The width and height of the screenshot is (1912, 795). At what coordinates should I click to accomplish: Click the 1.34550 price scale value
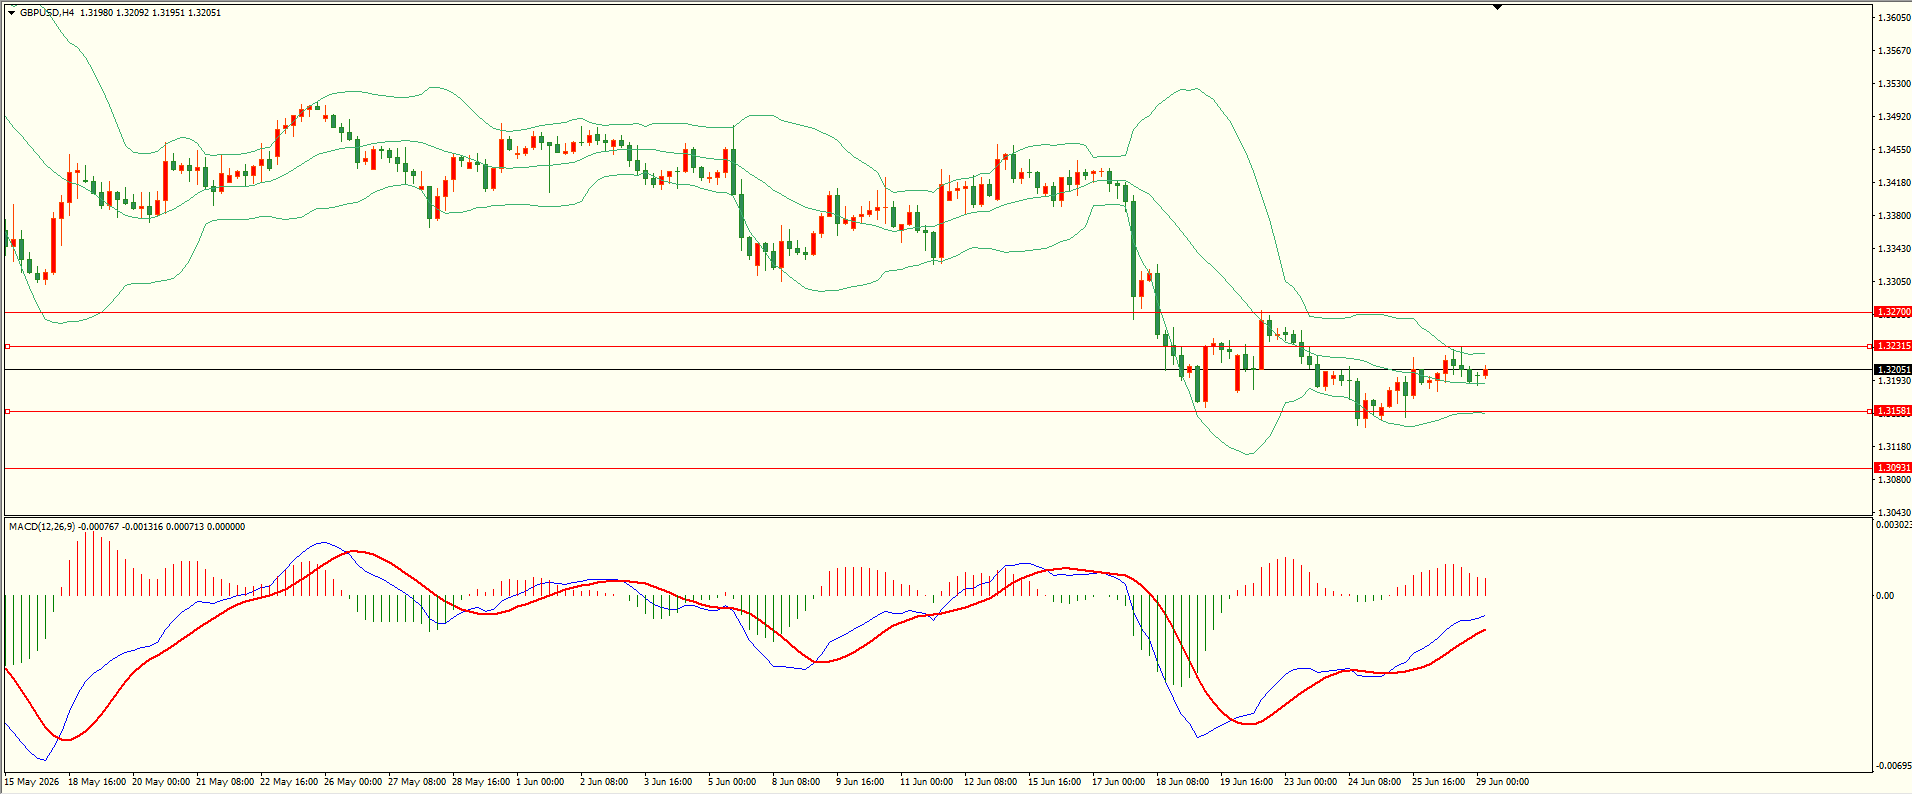click(x=1894, y=150)
